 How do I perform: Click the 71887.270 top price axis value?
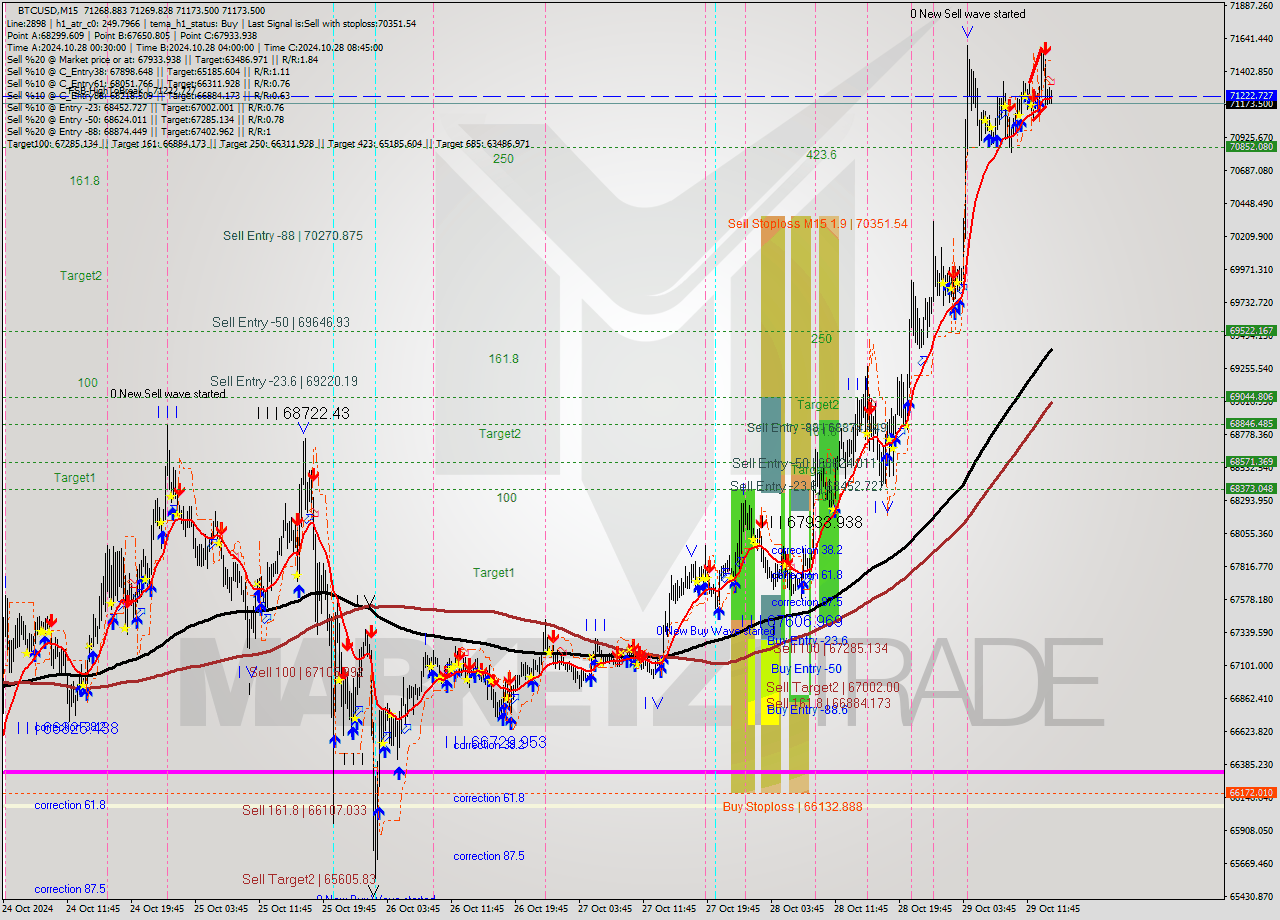point(1251,5)
